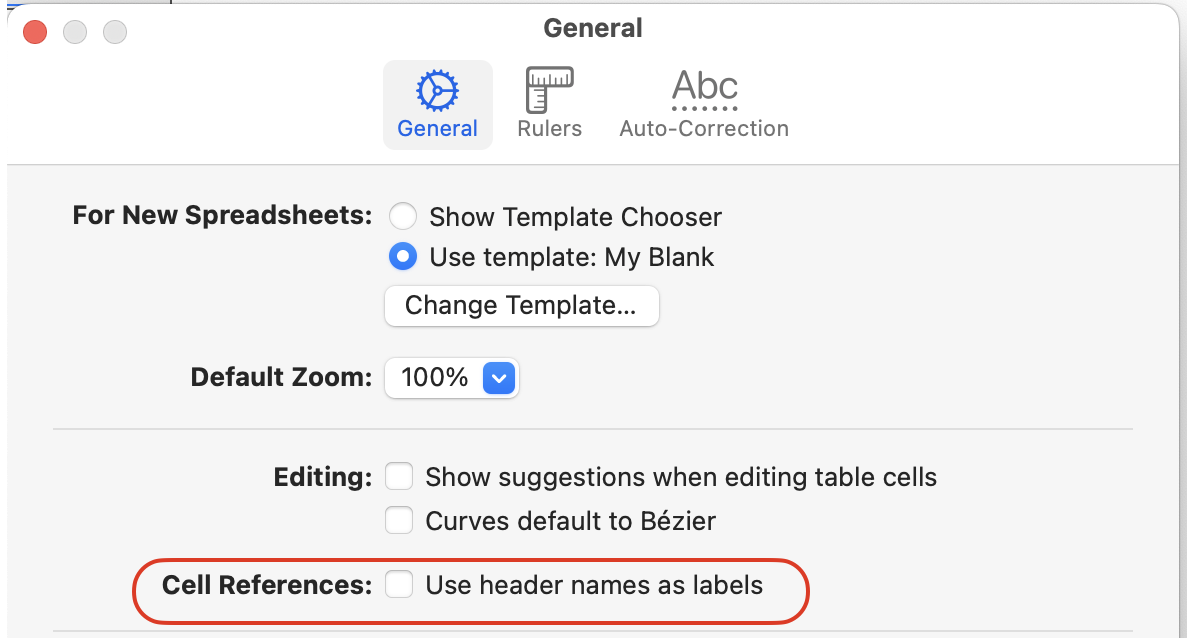Click the General gear icon

click(437, 91)
